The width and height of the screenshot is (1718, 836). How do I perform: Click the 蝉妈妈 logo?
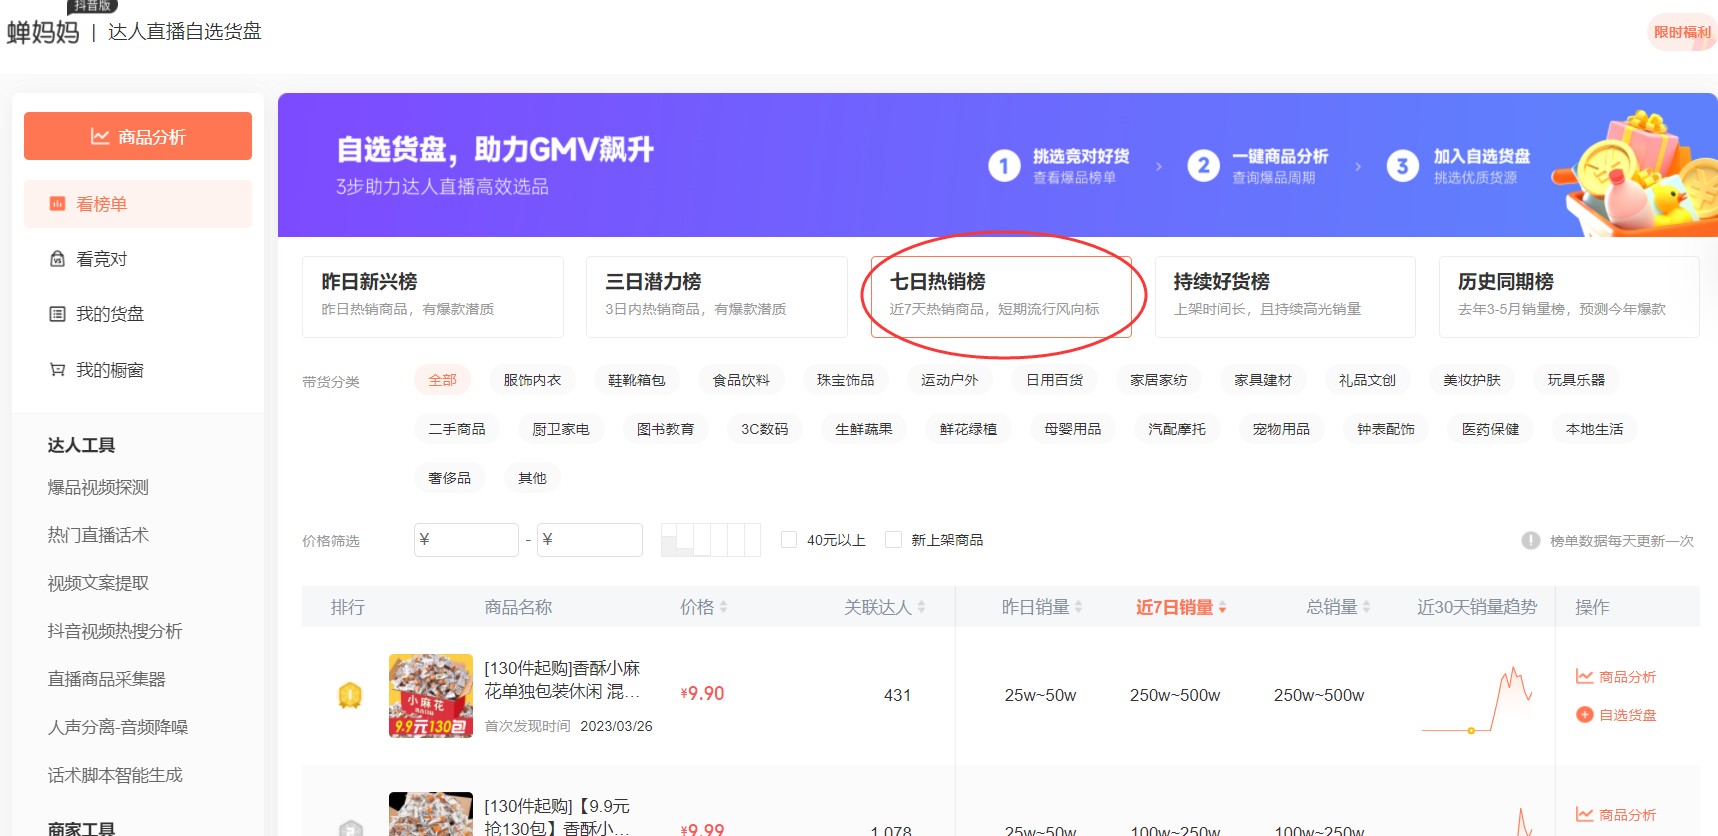coord(43,32)
